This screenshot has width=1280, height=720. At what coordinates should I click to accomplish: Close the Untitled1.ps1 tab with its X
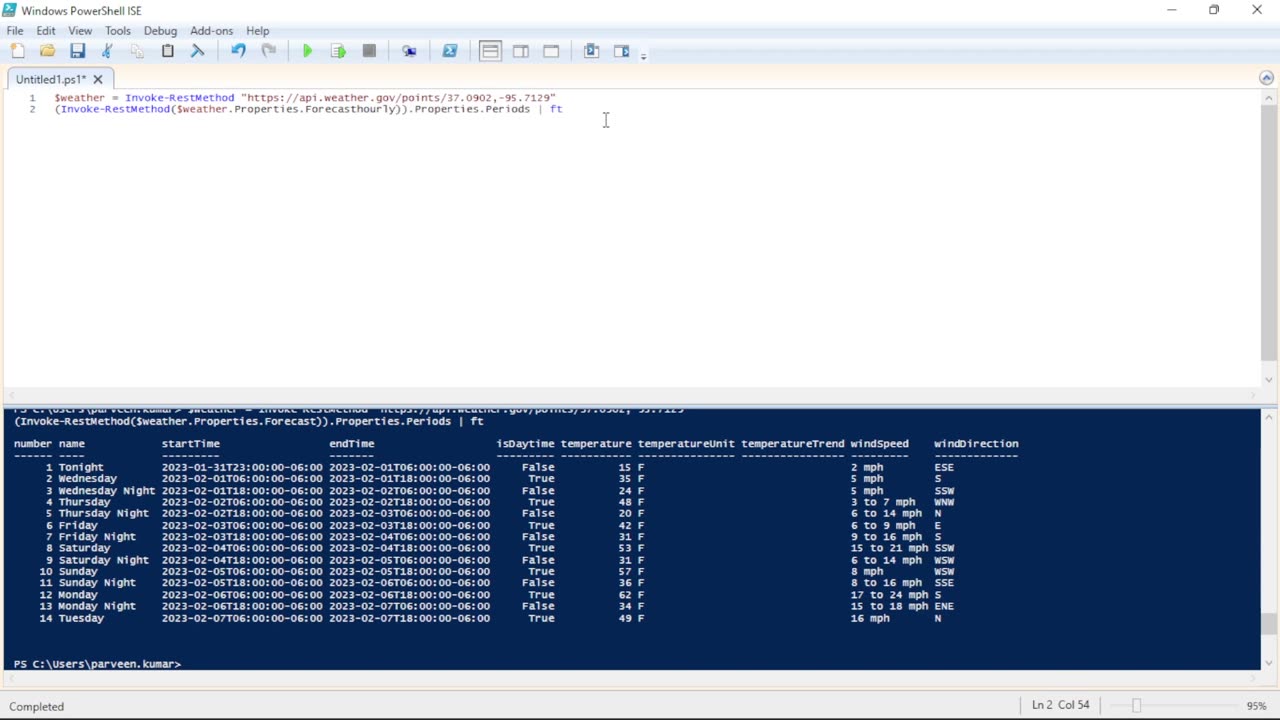click(100, 79)
